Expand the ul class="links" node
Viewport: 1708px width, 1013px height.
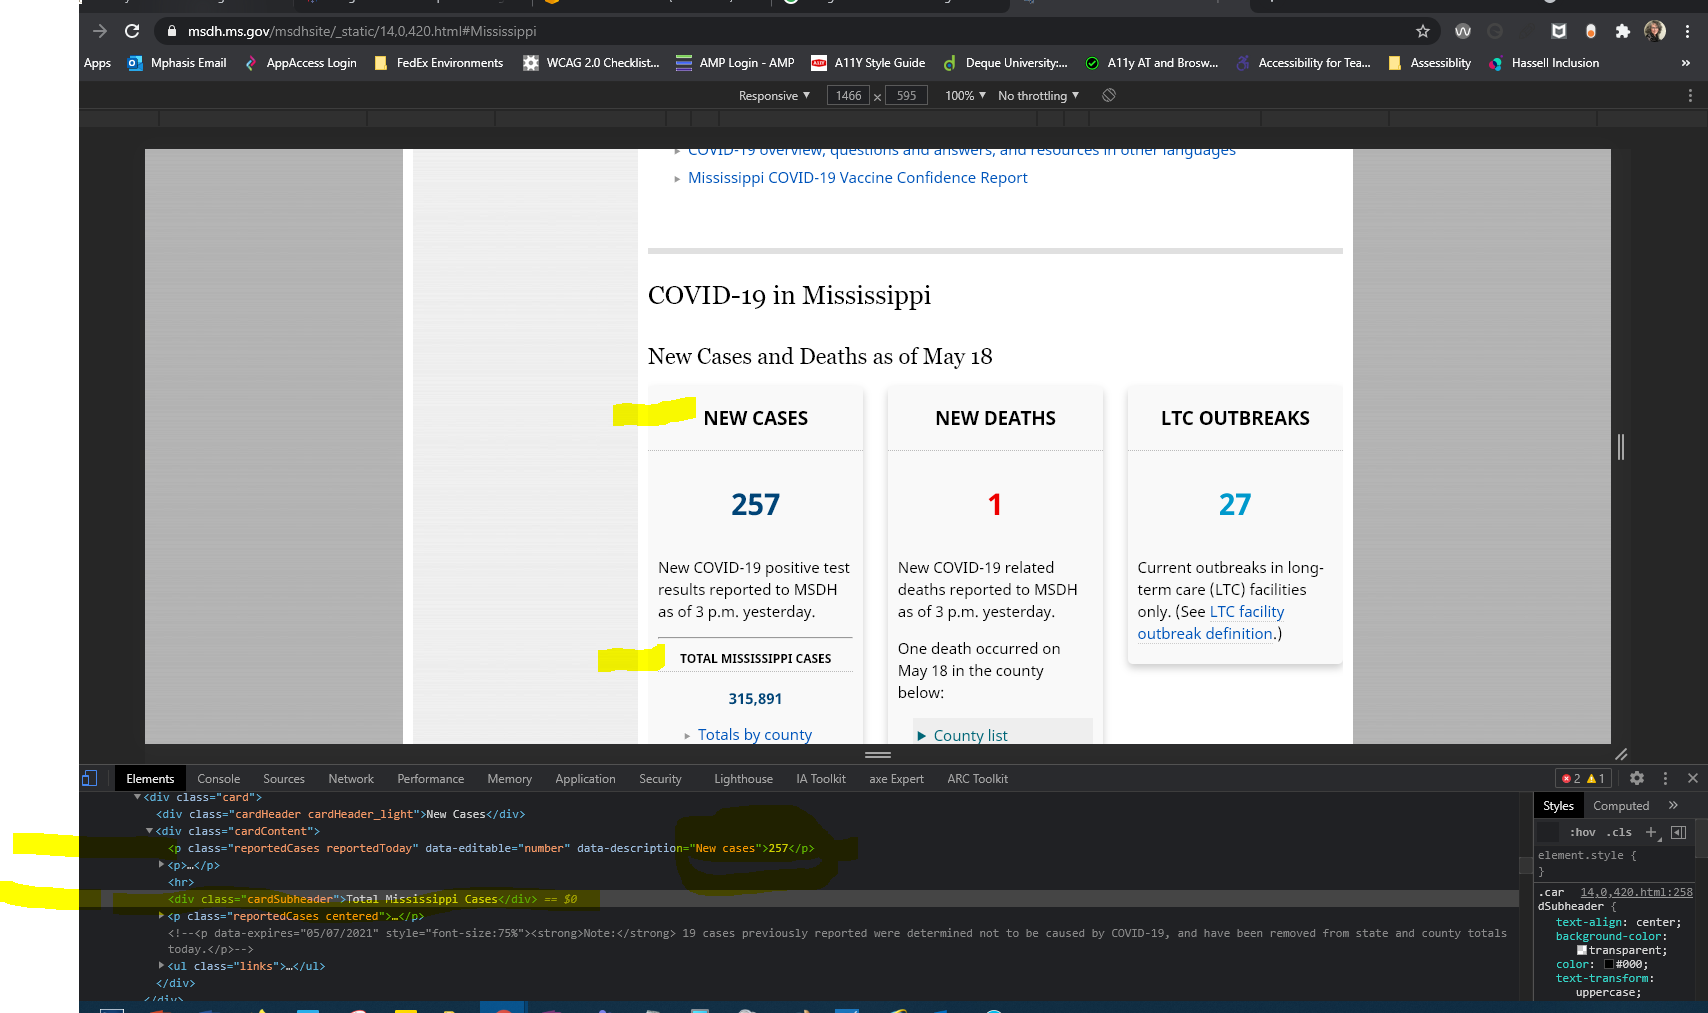click(x=162, y=966)
